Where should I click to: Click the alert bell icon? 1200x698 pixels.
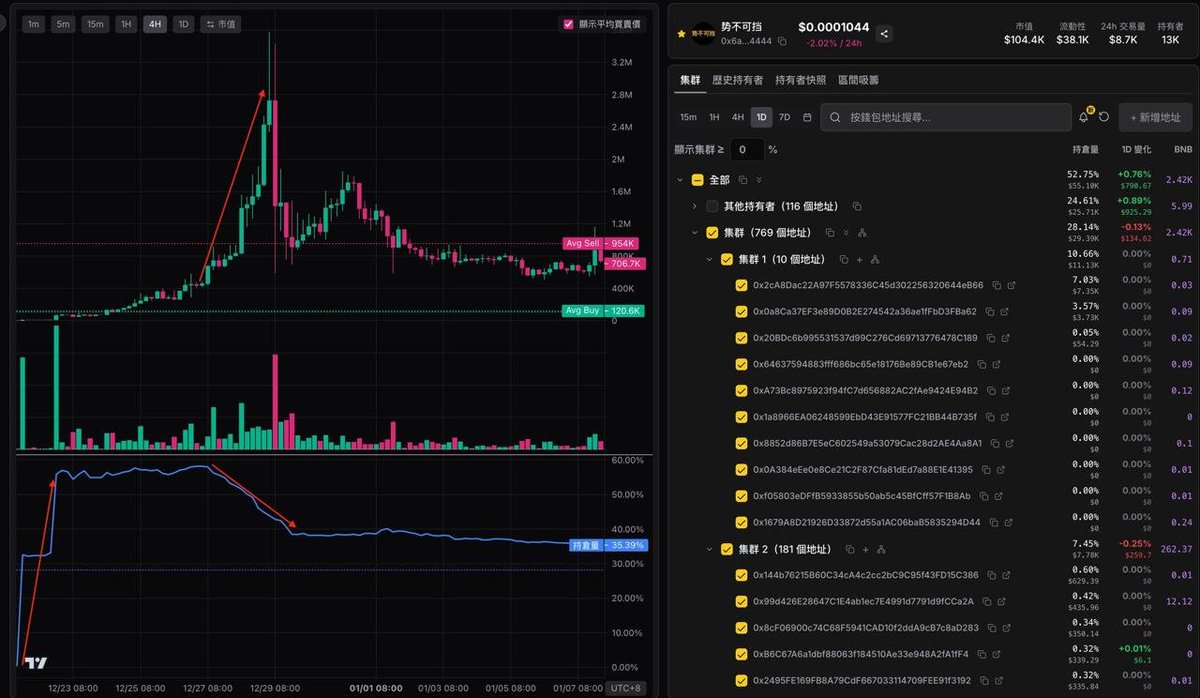pos(1083,117)
